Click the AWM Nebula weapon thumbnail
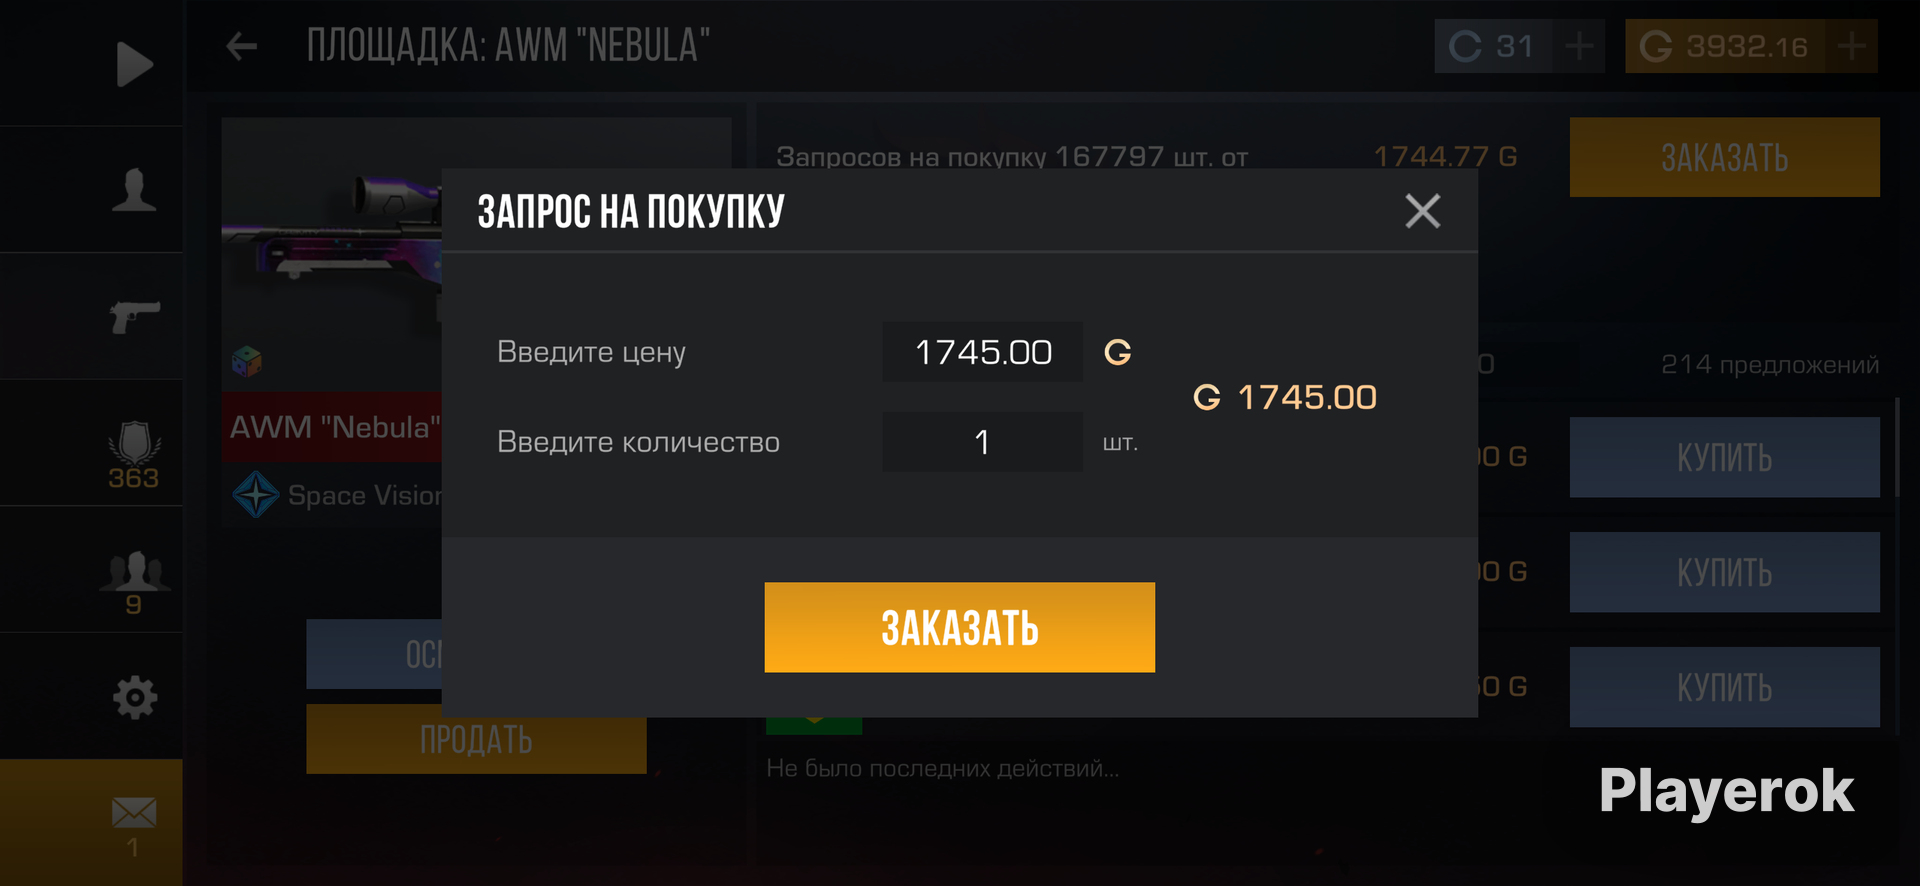This screenshot has width=1920, height=886. tap(332, 250)
